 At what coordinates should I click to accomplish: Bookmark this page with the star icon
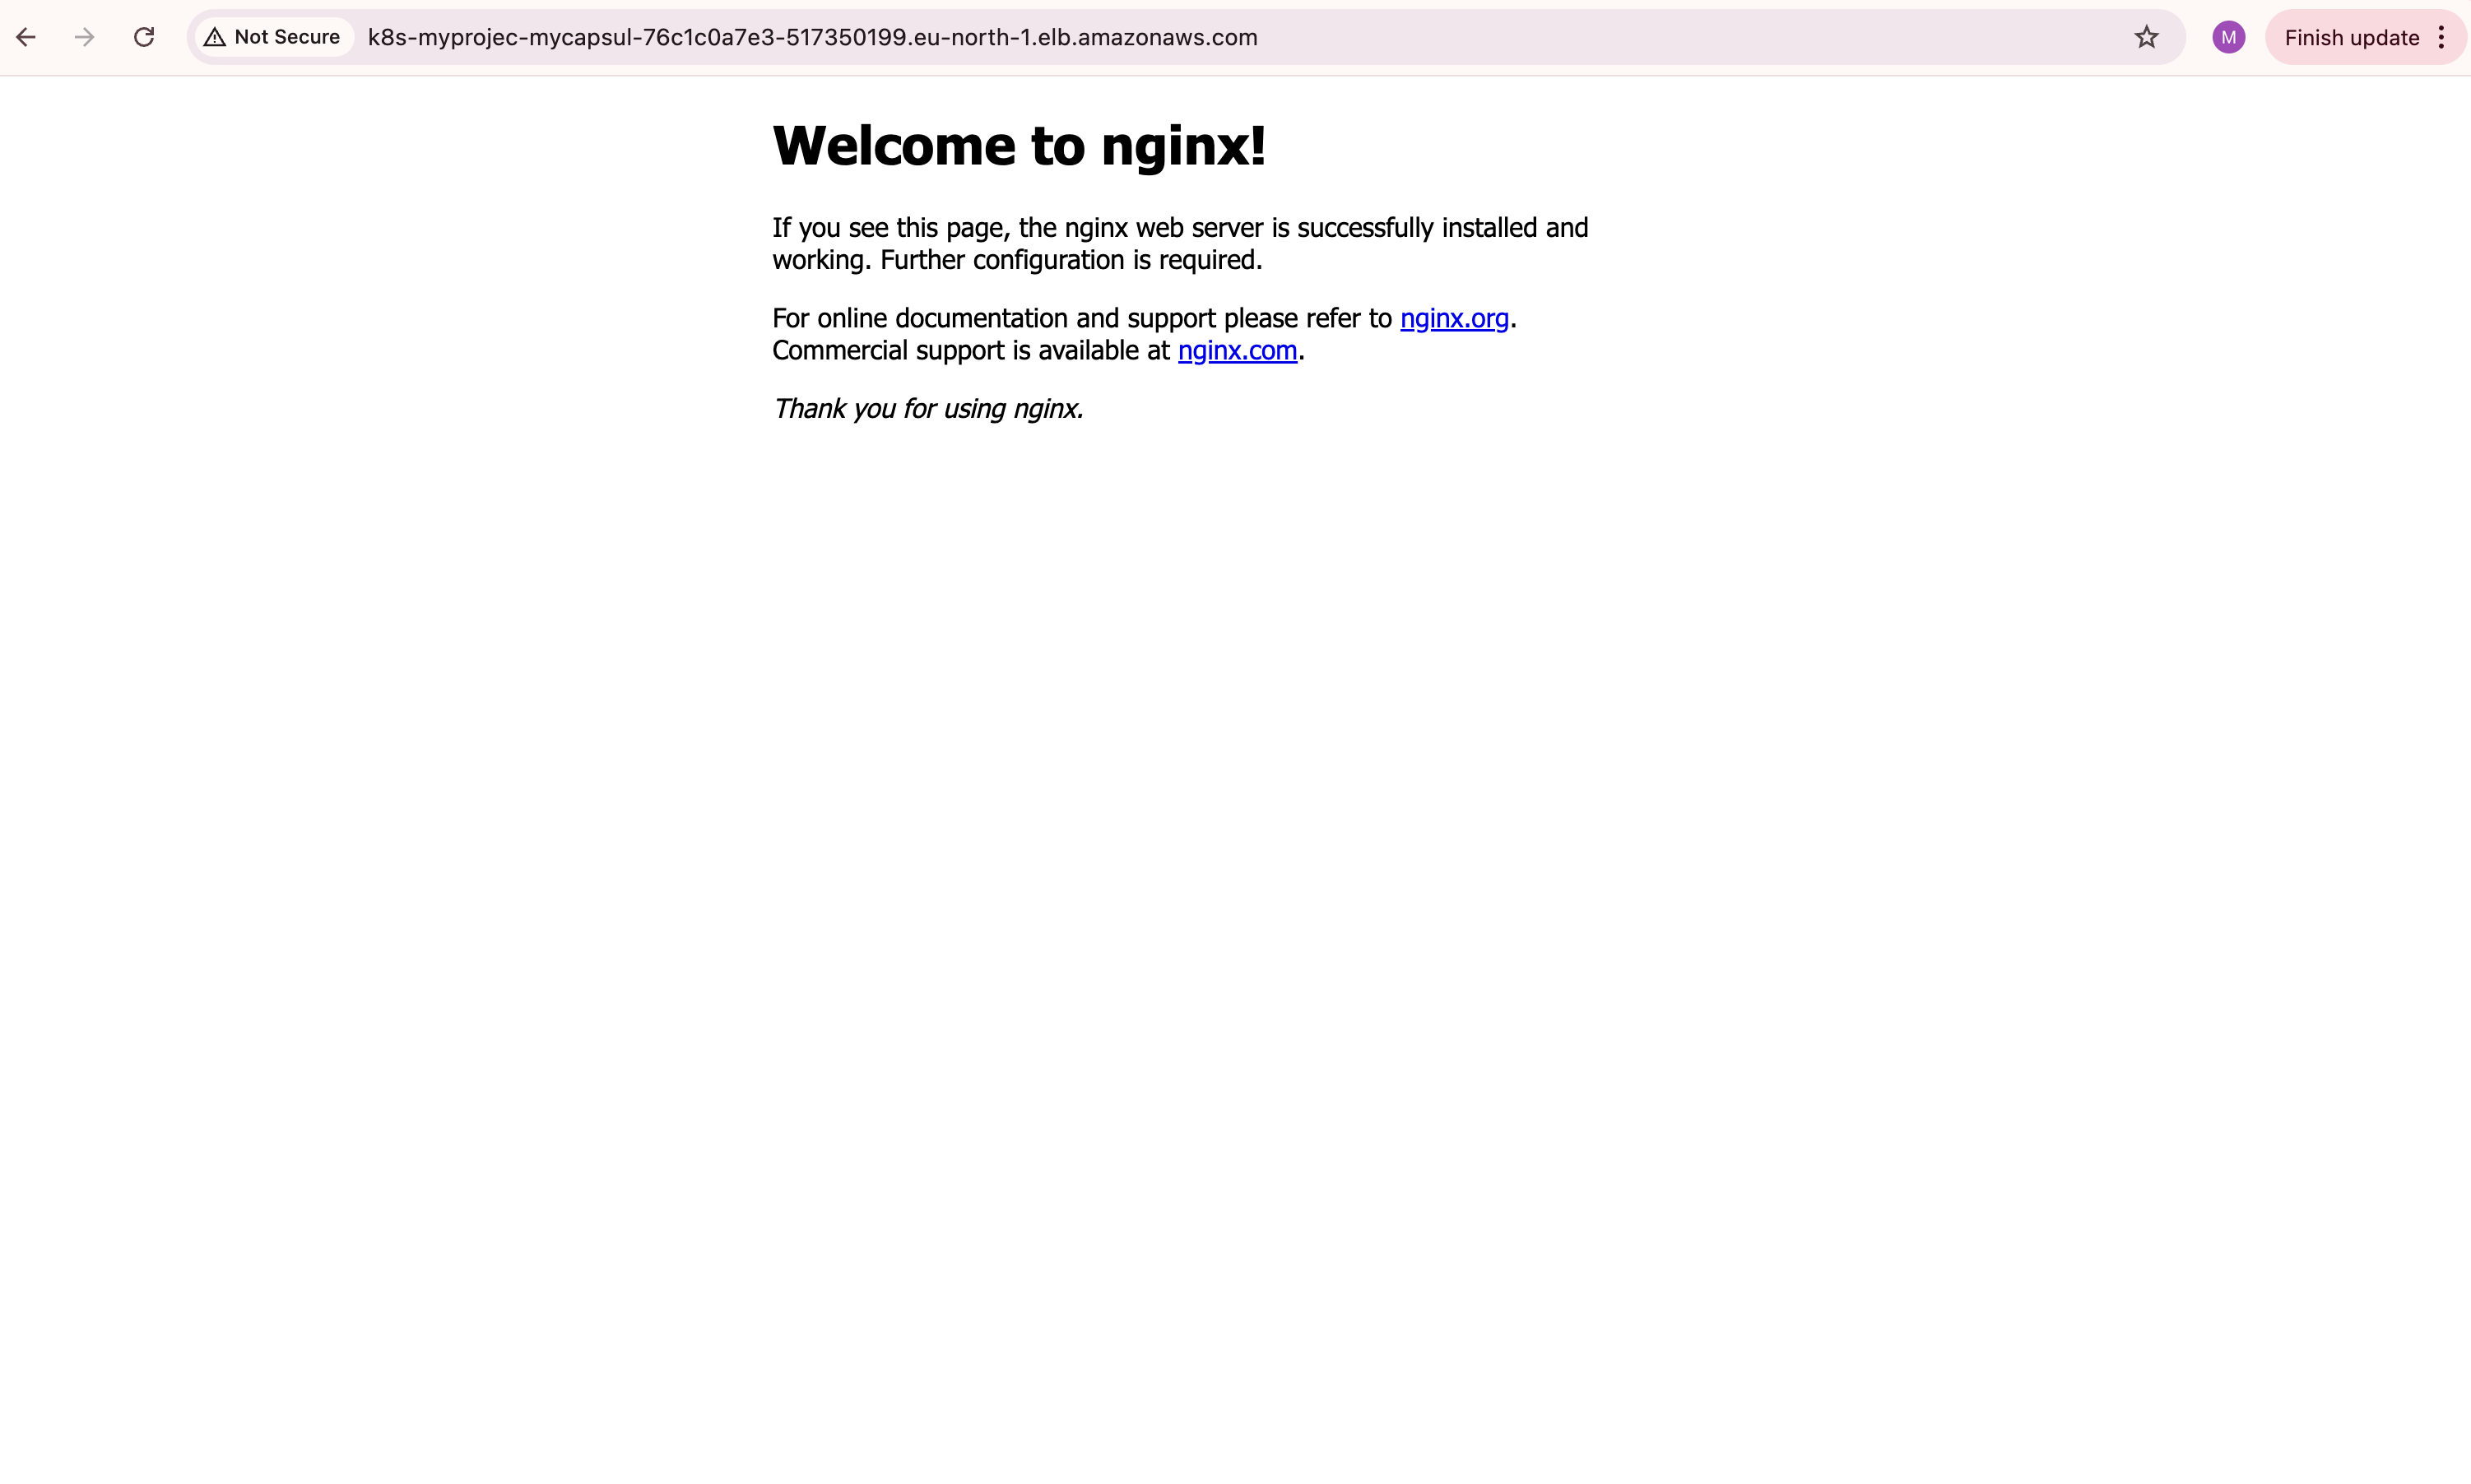(x=2146, y=37)
